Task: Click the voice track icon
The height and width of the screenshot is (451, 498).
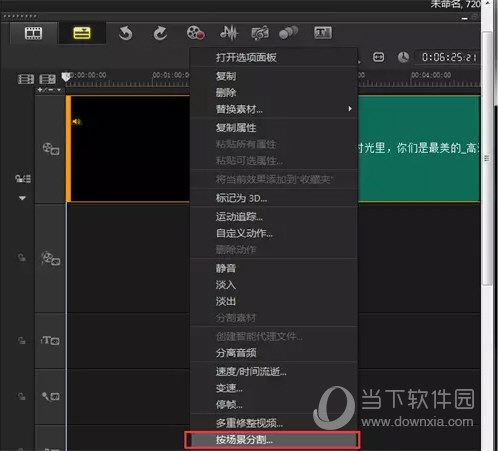Action: click(51, 396)
